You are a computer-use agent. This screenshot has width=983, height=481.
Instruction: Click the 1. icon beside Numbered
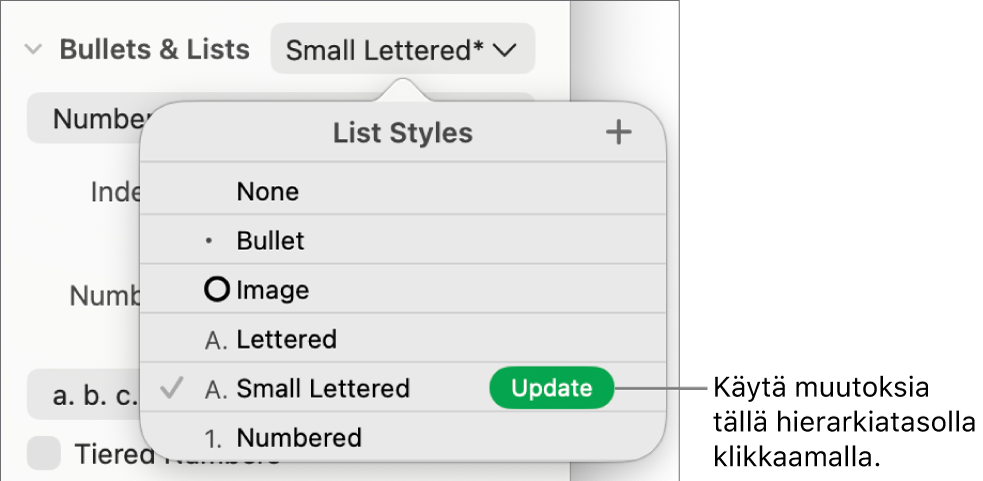214,439
